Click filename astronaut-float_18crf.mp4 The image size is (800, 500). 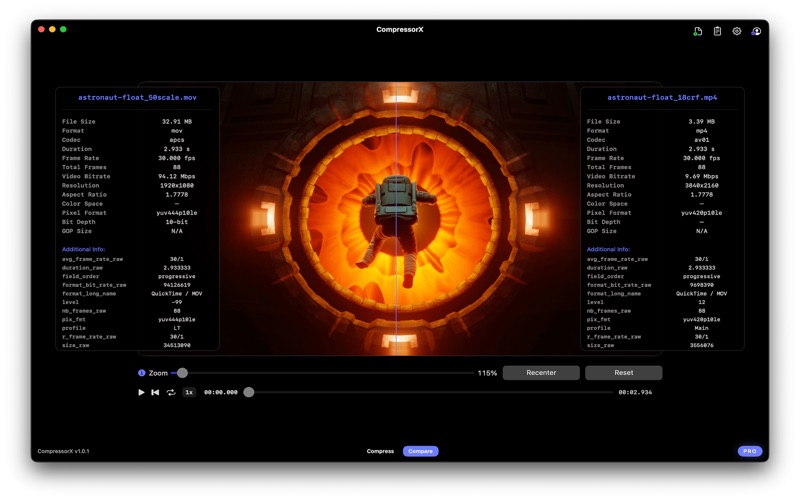coord(662,97)
